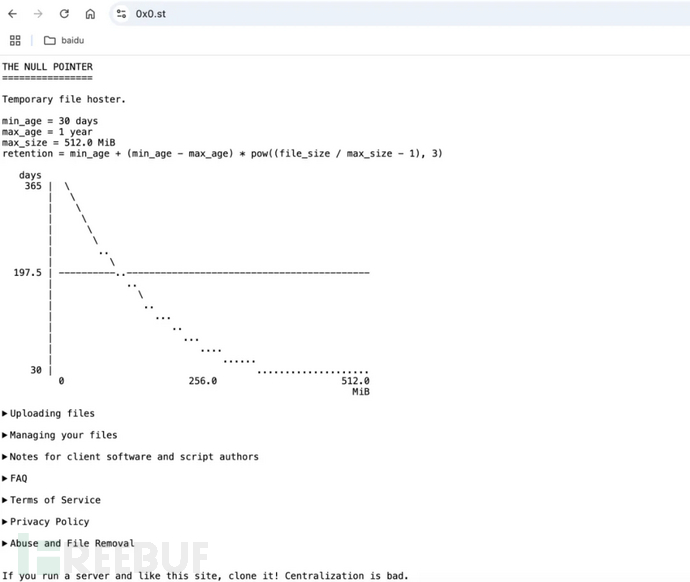Expand the Privacy Policy section
Viewport: 690px width, 582px height.
(46, 522)
